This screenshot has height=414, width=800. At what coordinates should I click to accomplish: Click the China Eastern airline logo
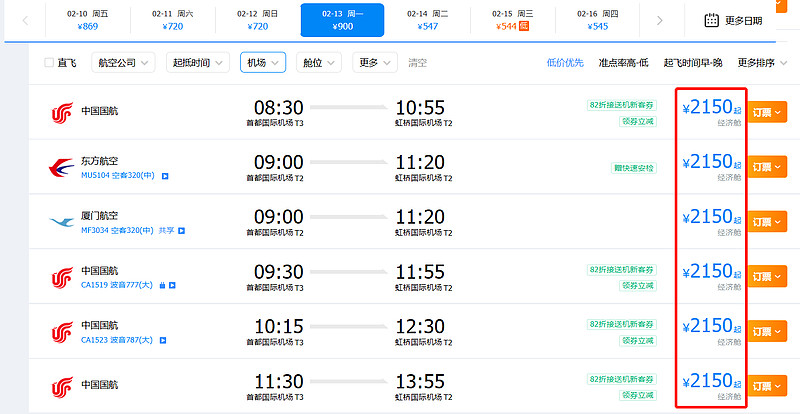click(61, 167)
